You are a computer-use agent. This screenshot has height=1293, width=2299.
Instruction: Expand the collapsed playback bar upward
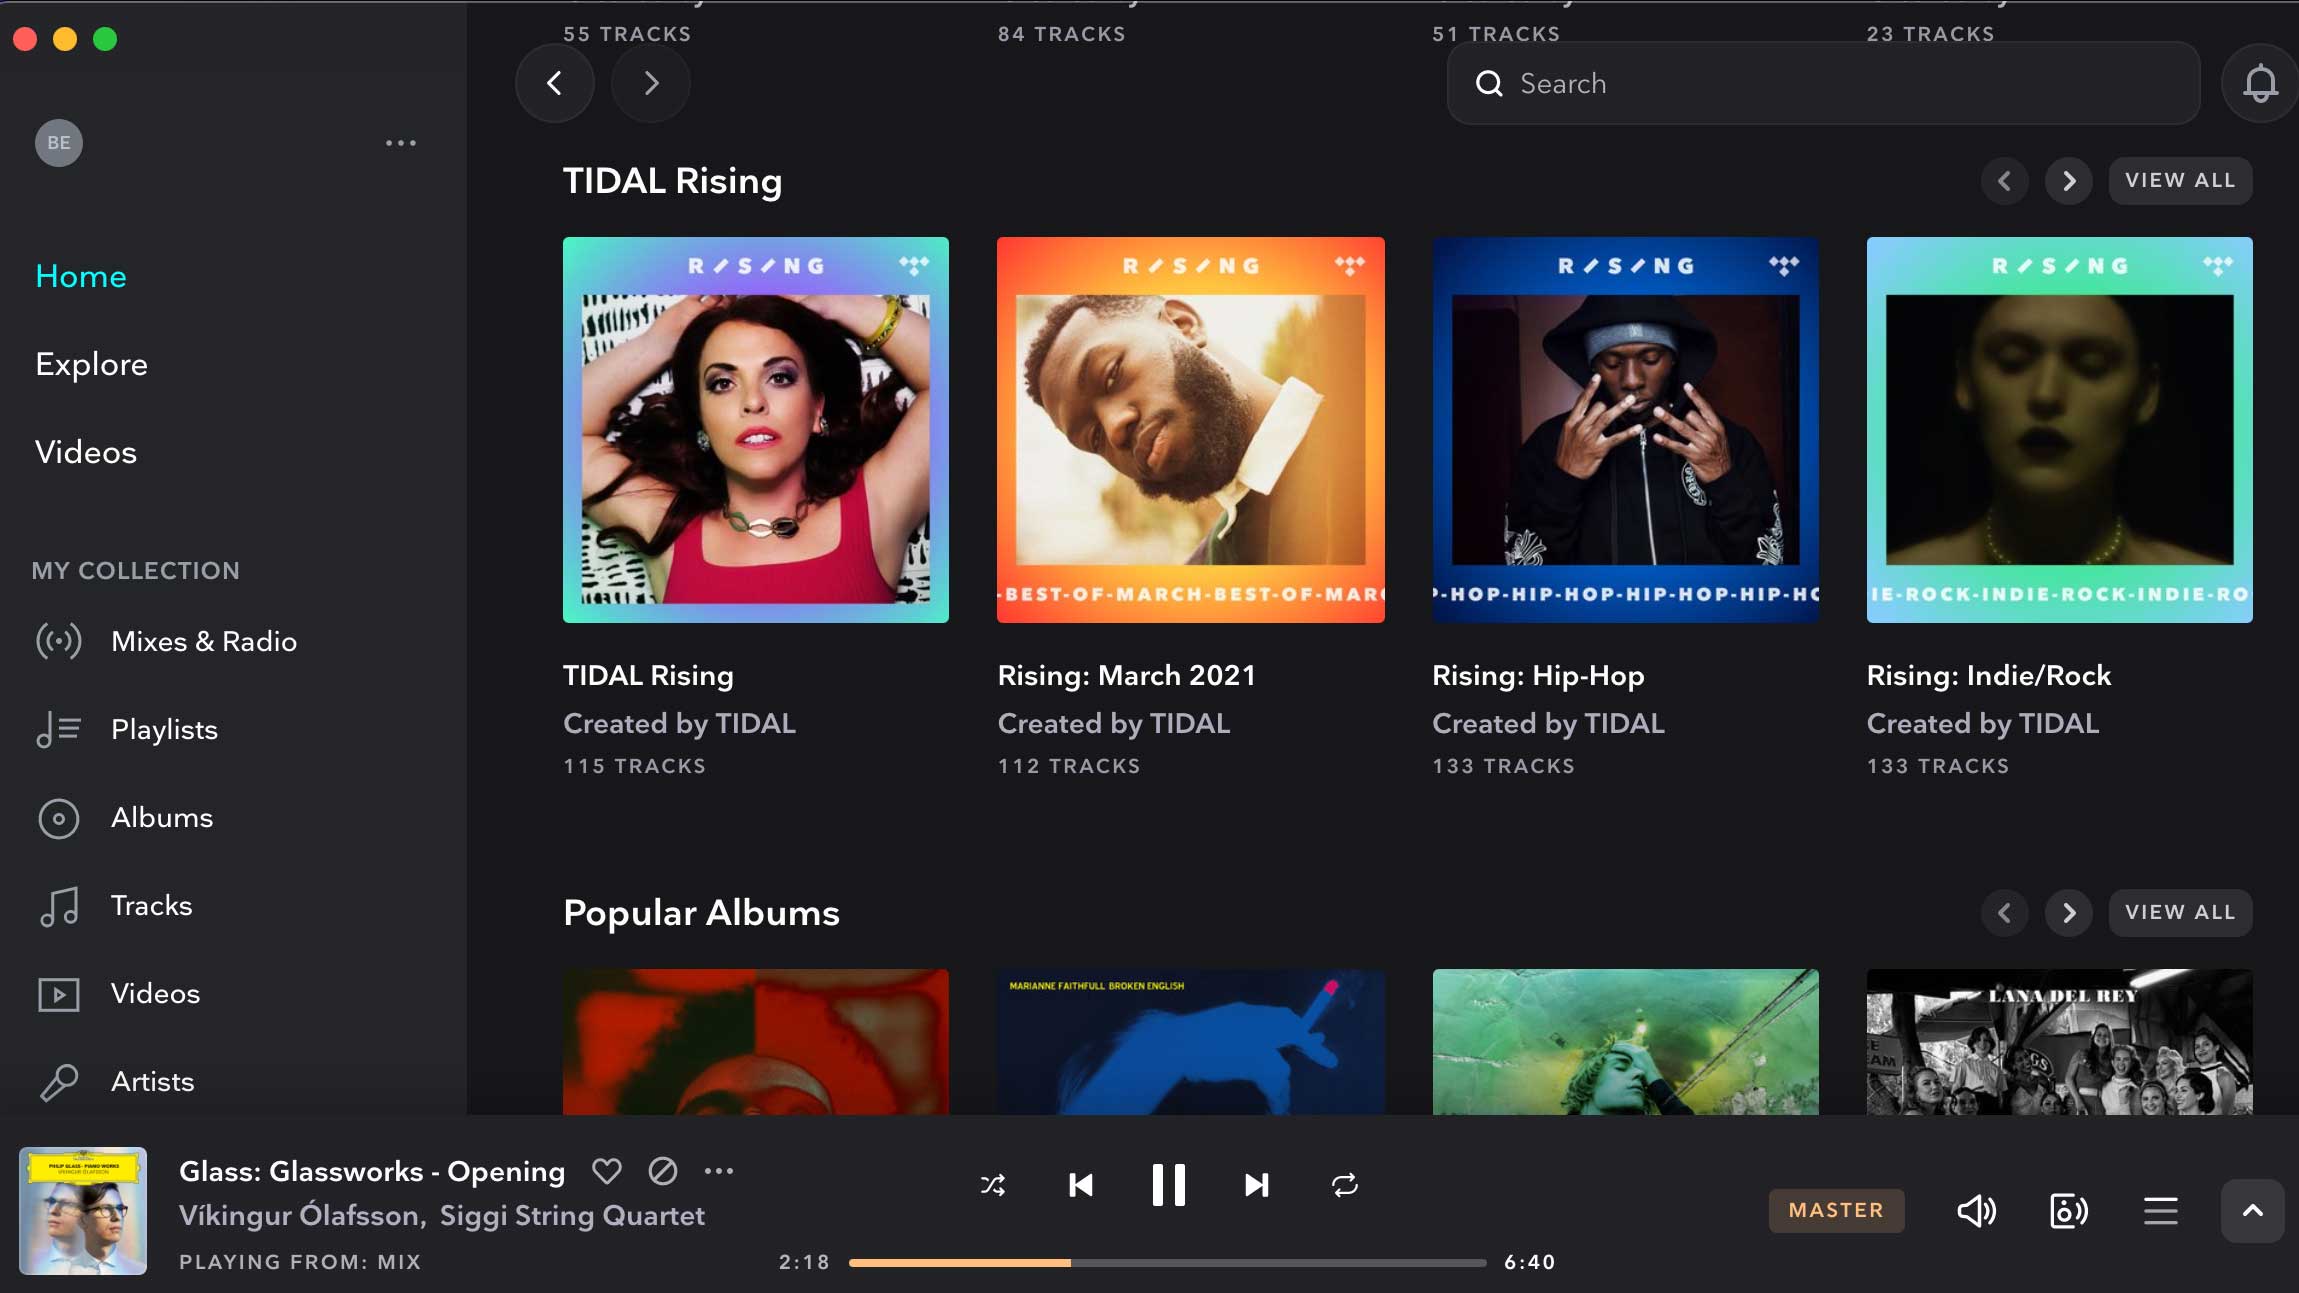point(2253,1209)
